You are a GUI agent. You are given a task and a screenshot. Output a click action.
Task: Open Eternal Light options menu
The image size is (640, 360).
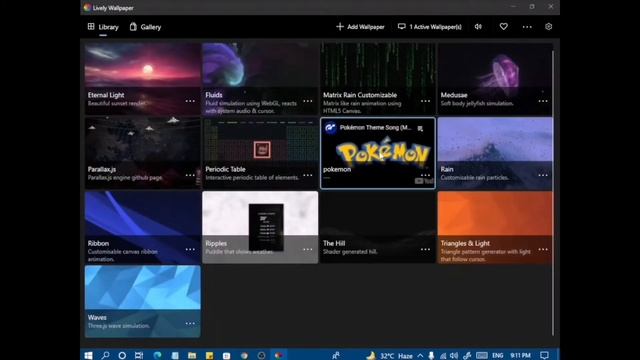pyautogui.click(x=190, y=101)
